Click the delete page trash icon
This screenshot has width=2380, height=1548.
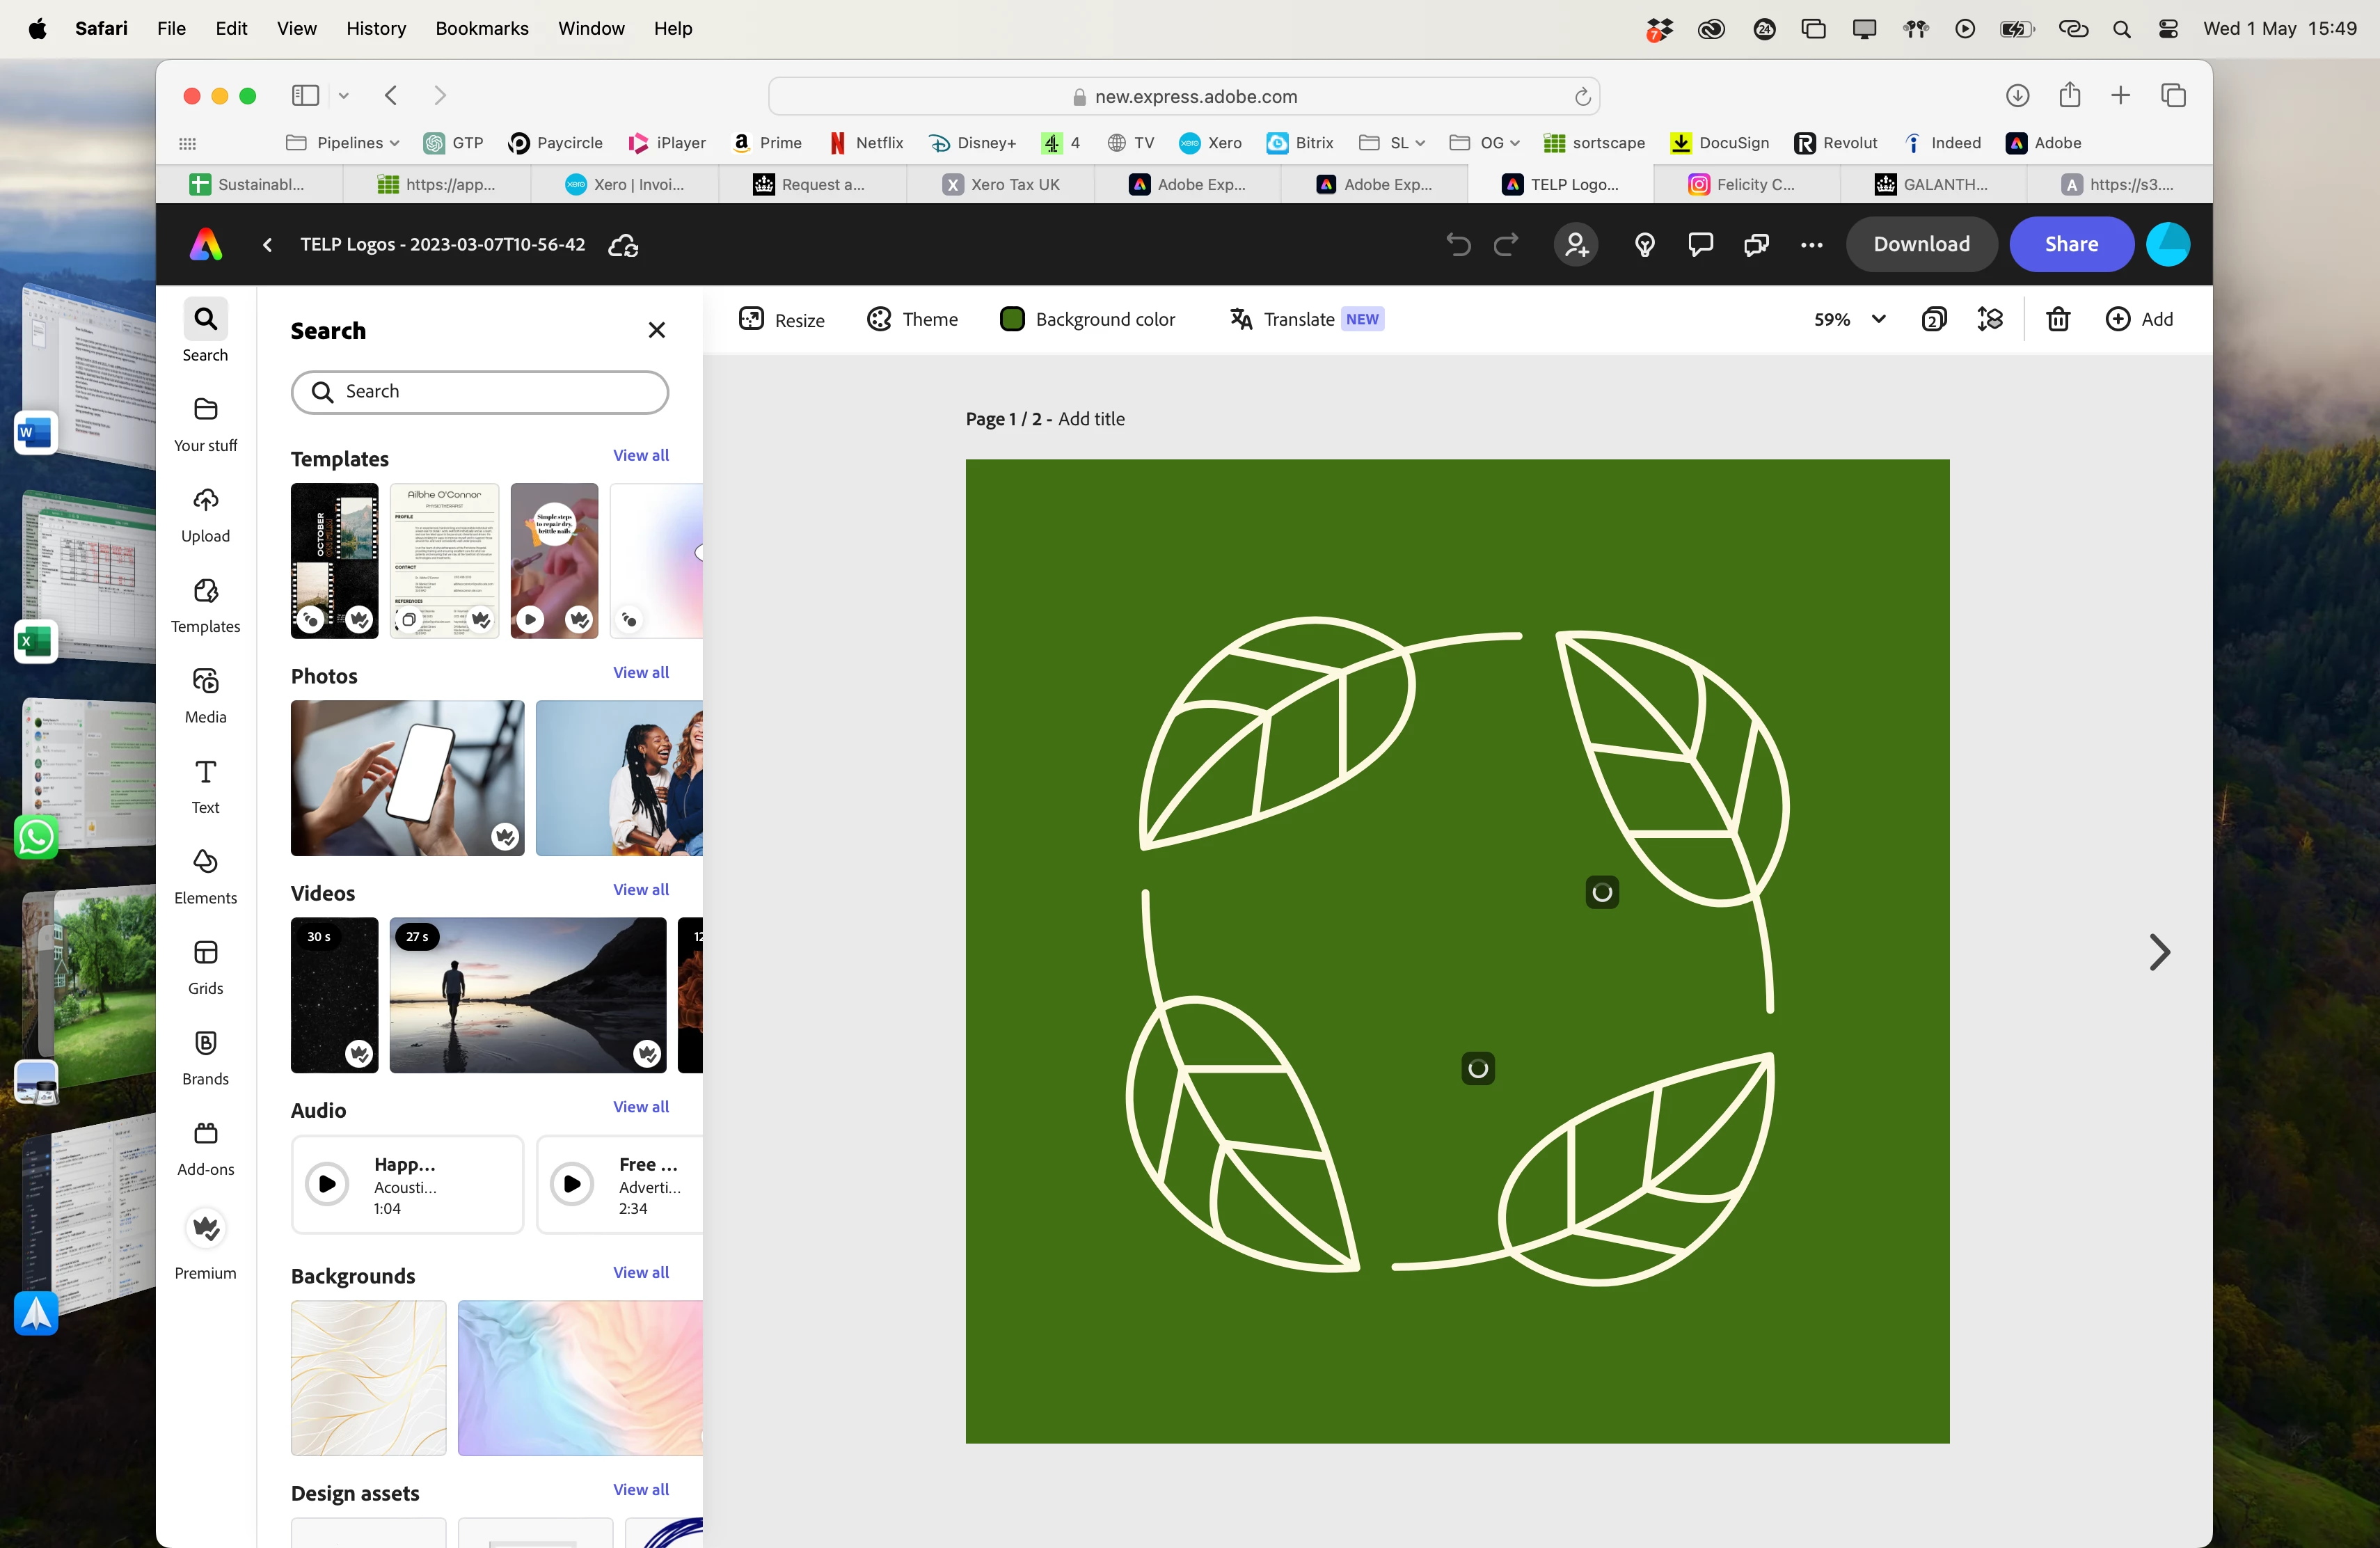[2057, 319]
